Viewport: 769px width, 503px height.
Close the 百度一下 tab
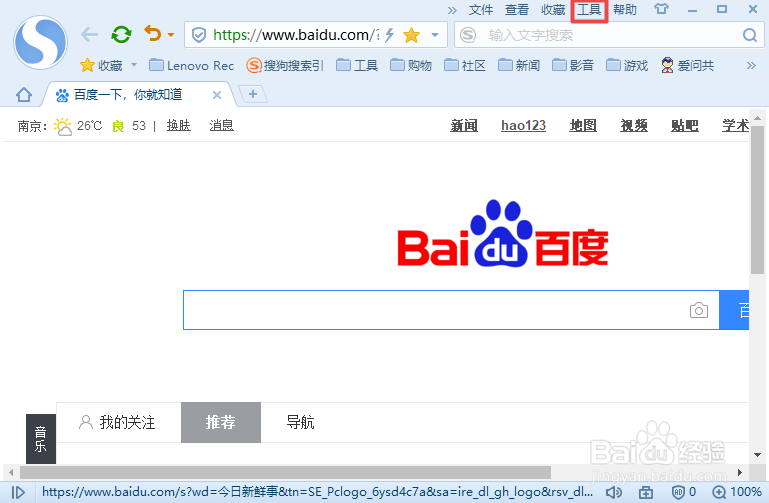tap(217, 95)
